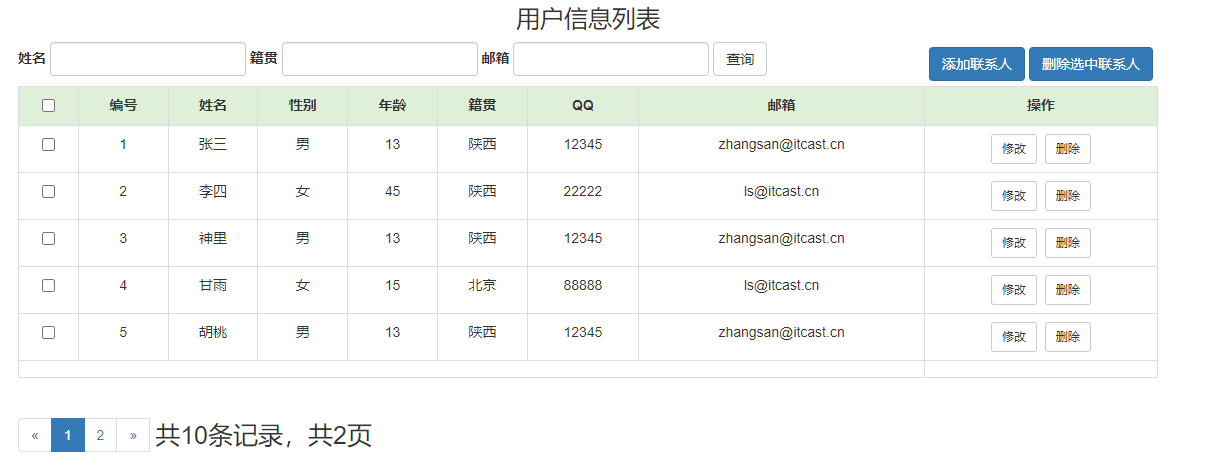Click the text 共10条记录，共2页
1212x465 pixels.
[264, 435]
